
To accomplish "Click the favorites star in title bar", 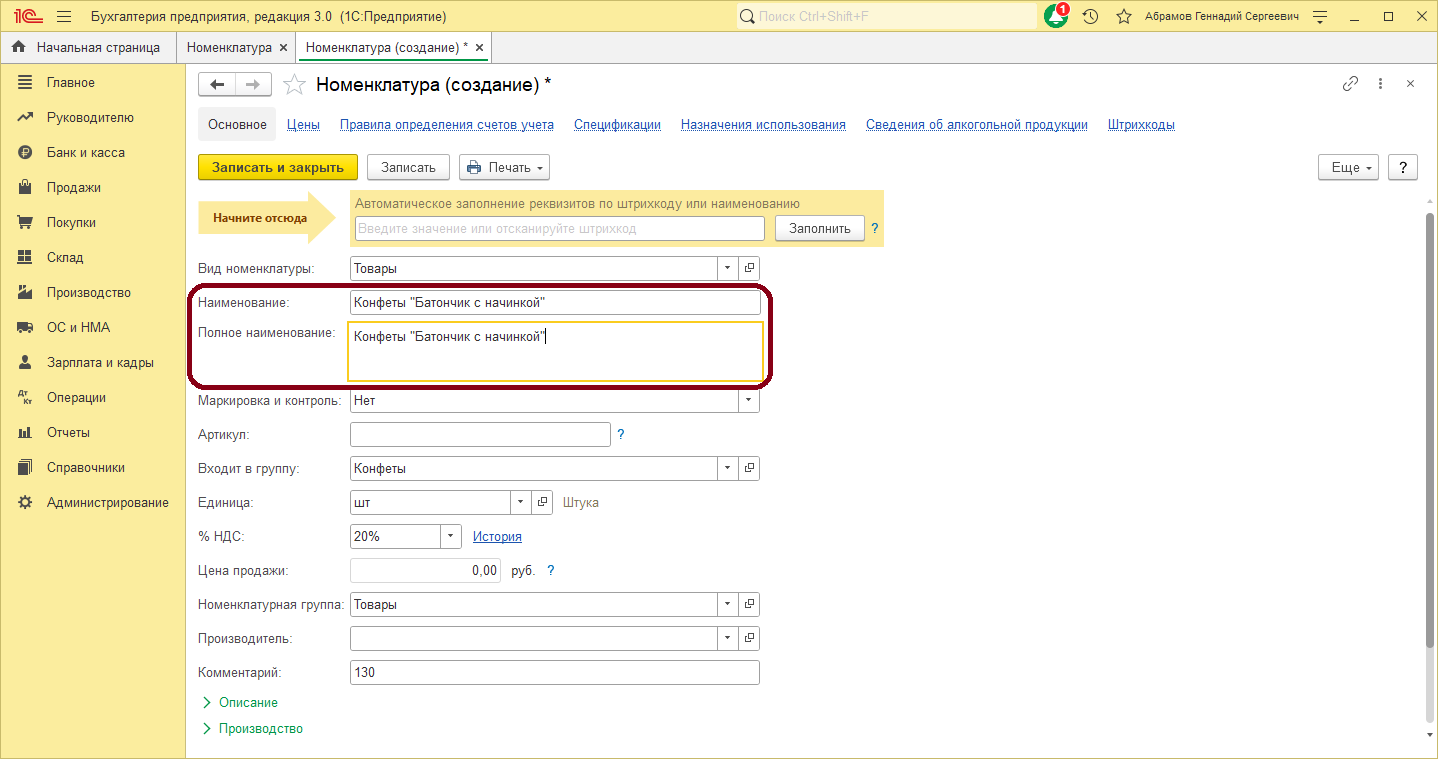I will 1124,17.
